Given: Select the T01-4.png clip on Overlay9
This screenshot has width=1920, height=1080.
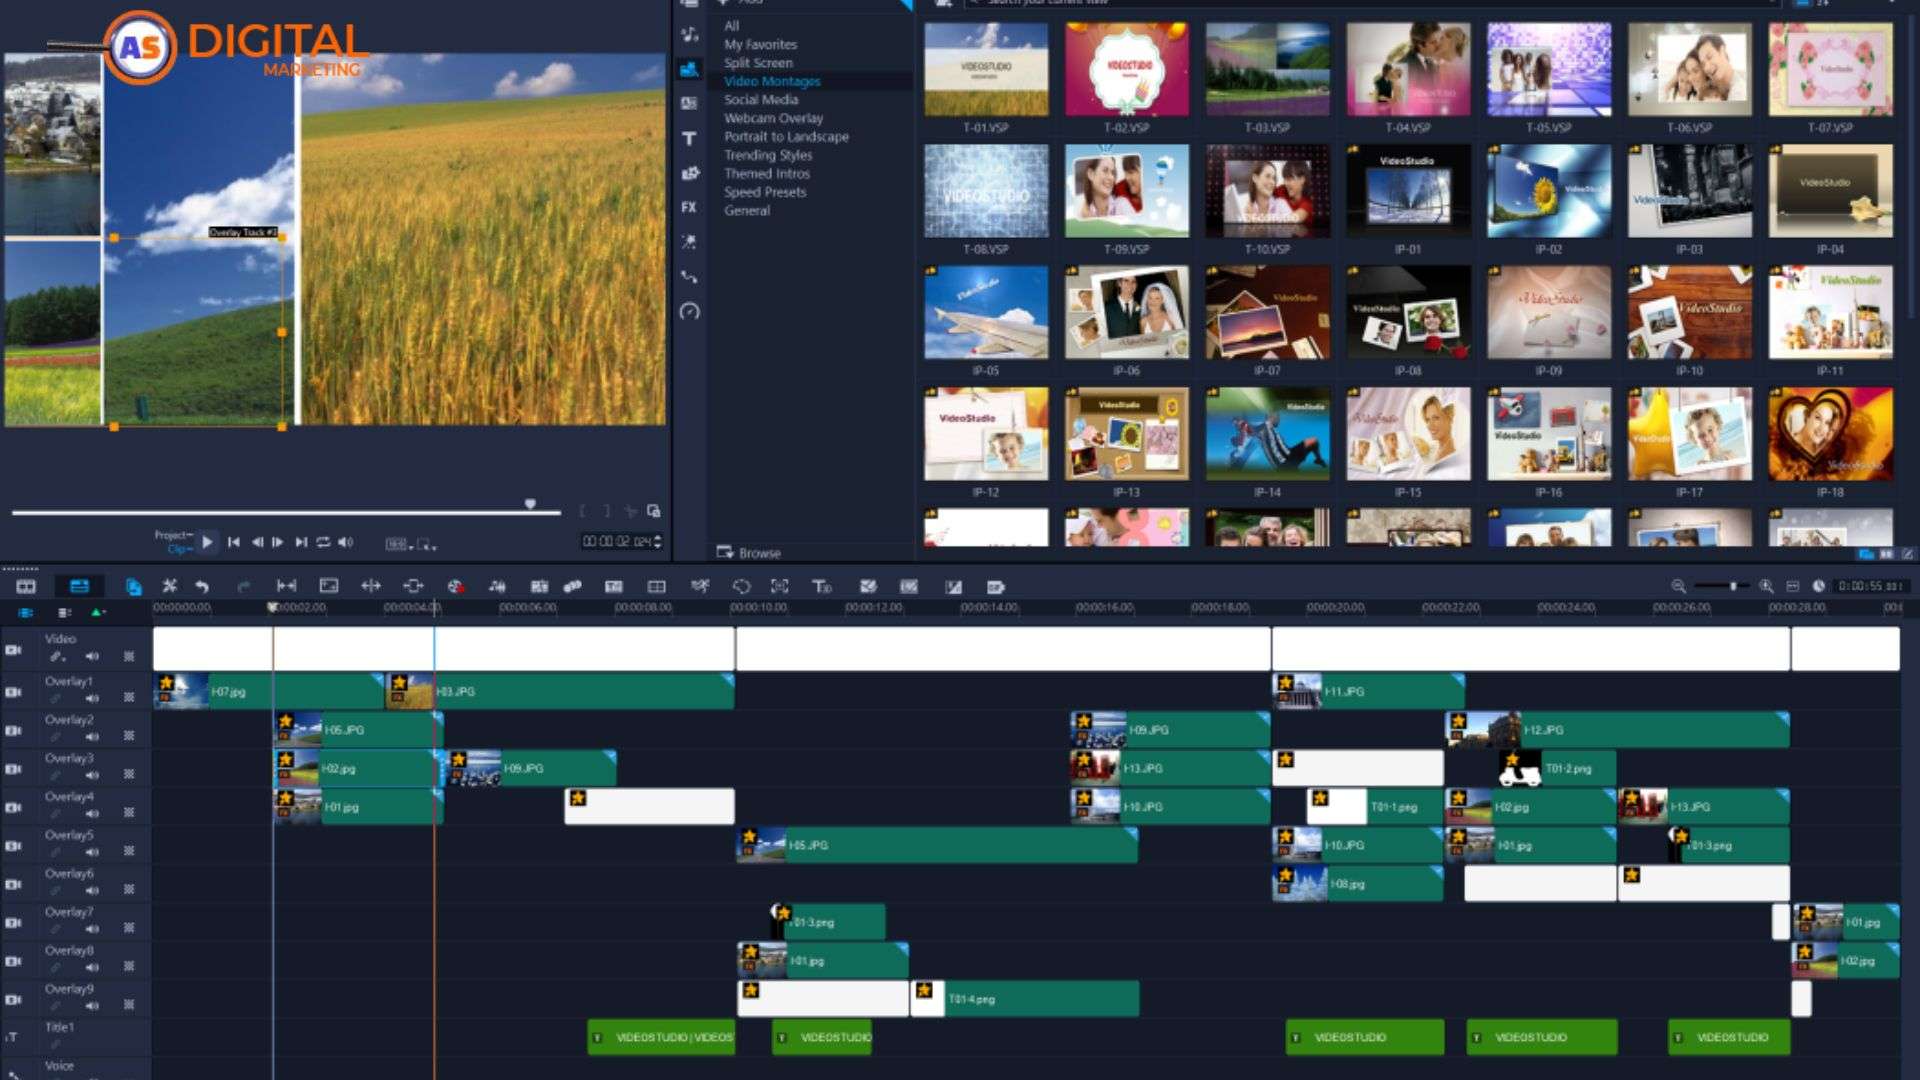Looking at the screenshot, I should [1025, 999].
